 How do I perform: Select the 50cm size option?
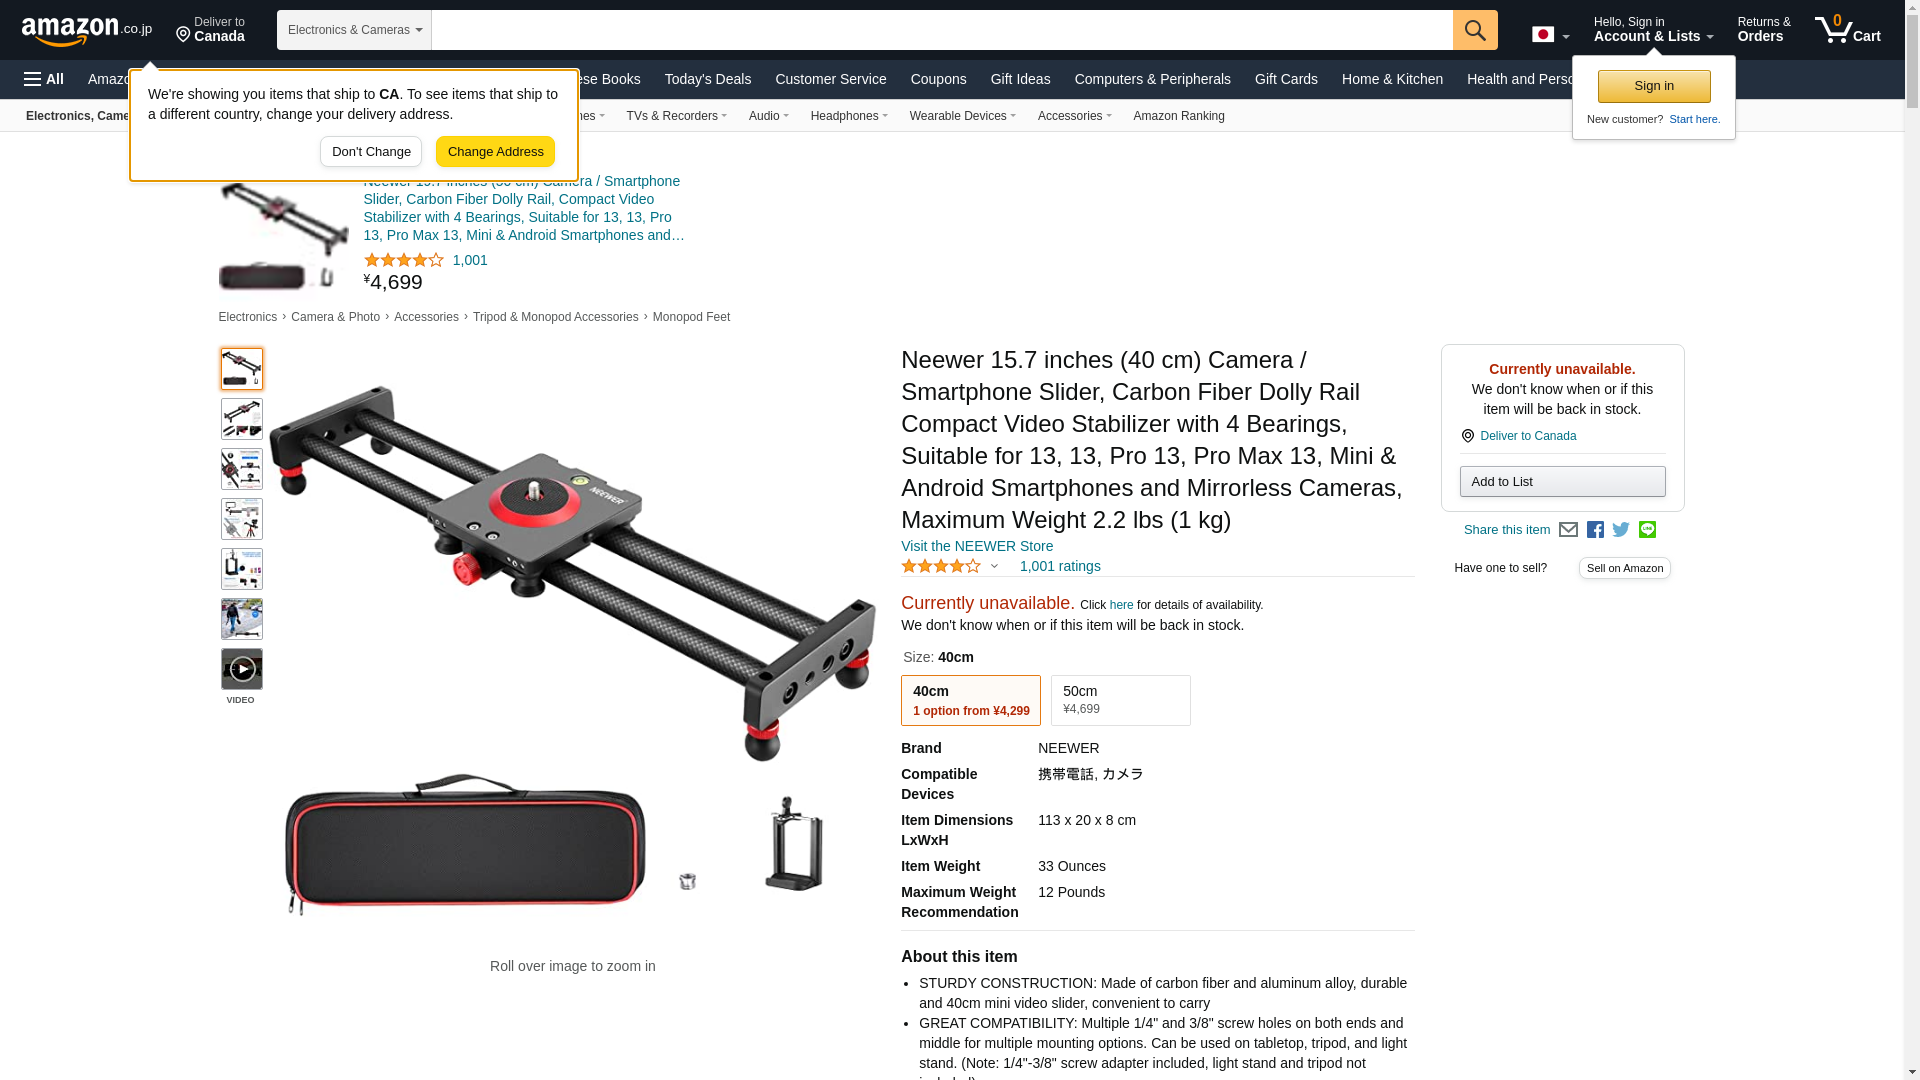(x=1120, y=700)
